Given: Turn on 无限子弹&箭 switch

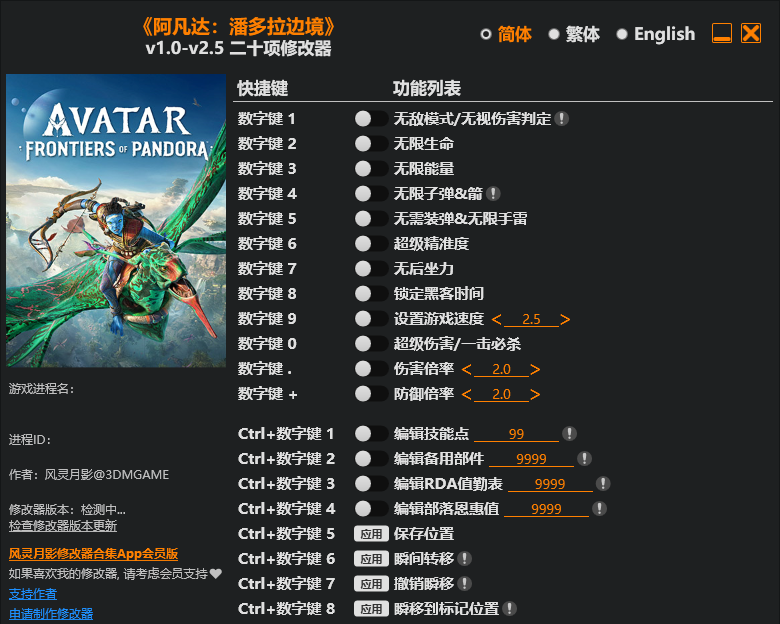Looking at the screenshot, I should coord(371,193).
